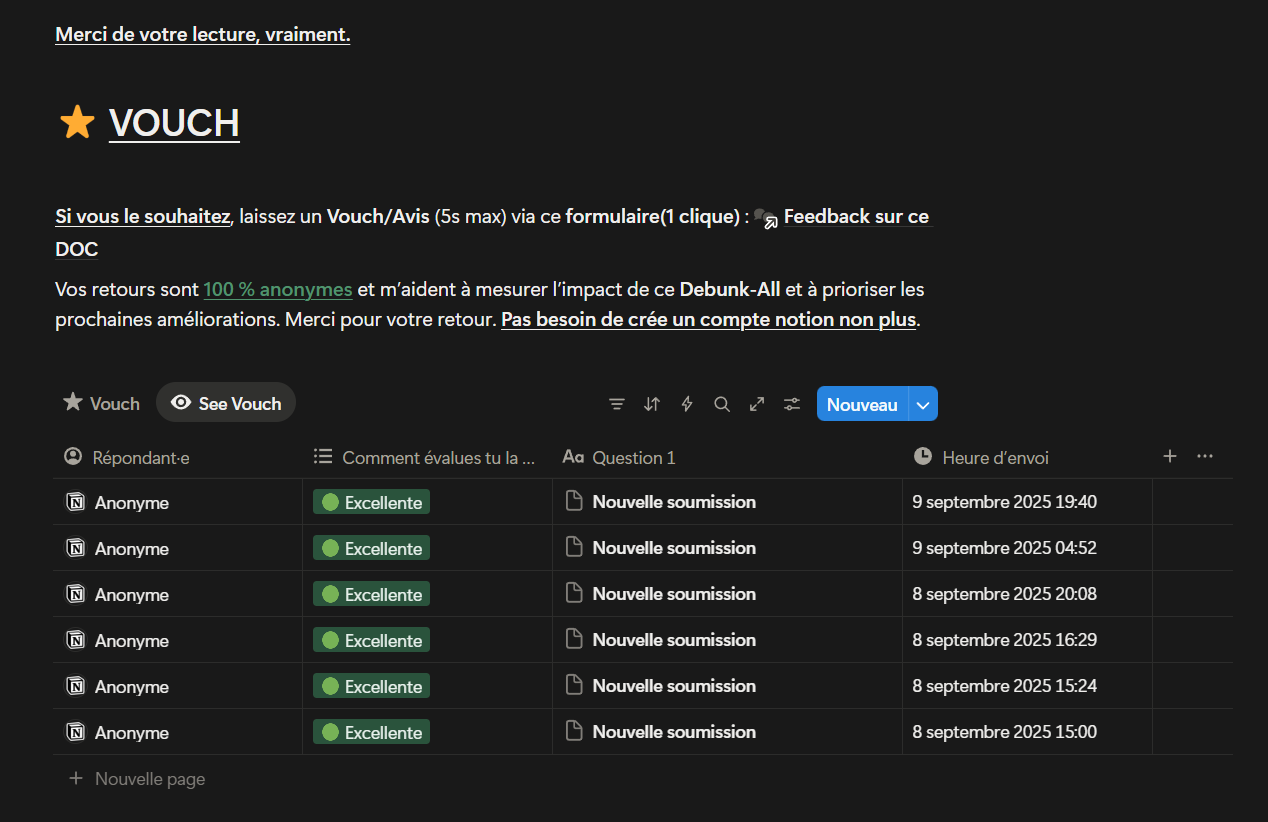The height and width of the screenshot is (822, 1268).
Task: Click Excellente tag in first row
Action: pos(372,502)
